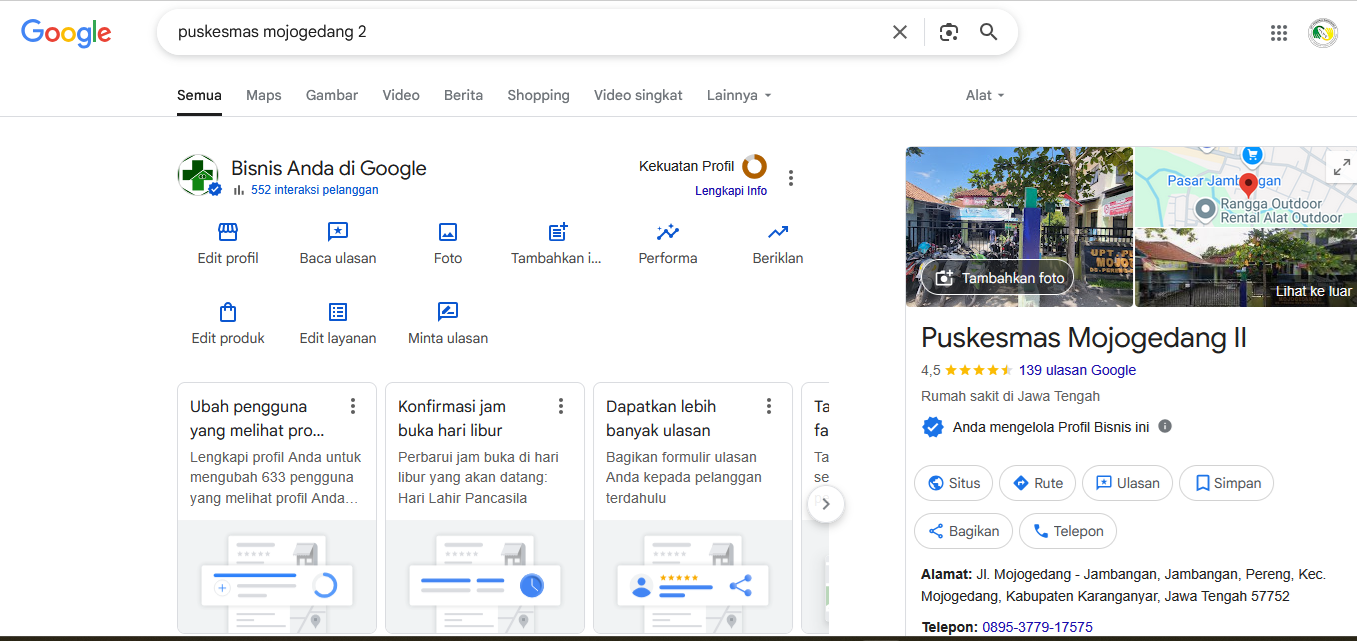The width and height of the screenshot is (1357, 641).
Task: Show next suggestion cards with arrow
Action: click(826, 504)
